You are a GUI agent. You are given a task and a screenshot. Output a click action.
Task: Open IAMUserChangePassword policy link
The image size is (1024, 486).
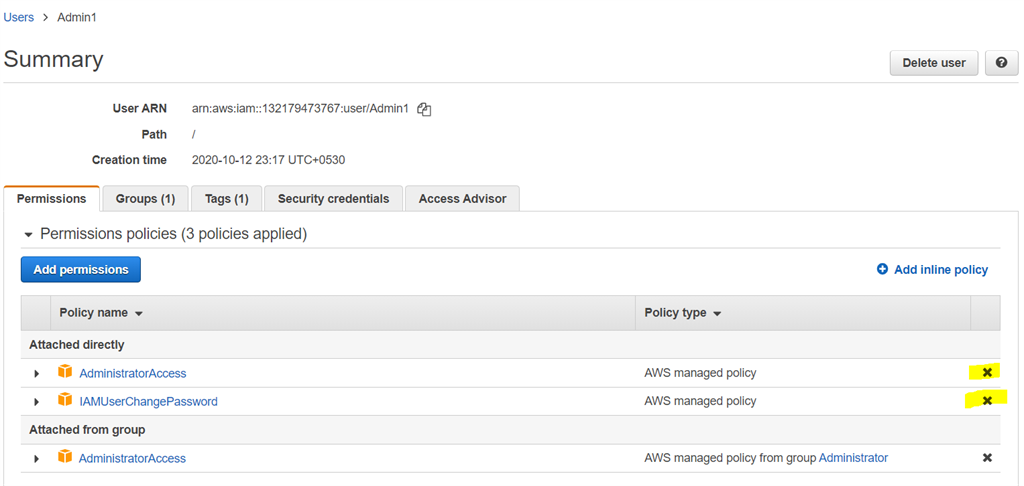(148, 402)
